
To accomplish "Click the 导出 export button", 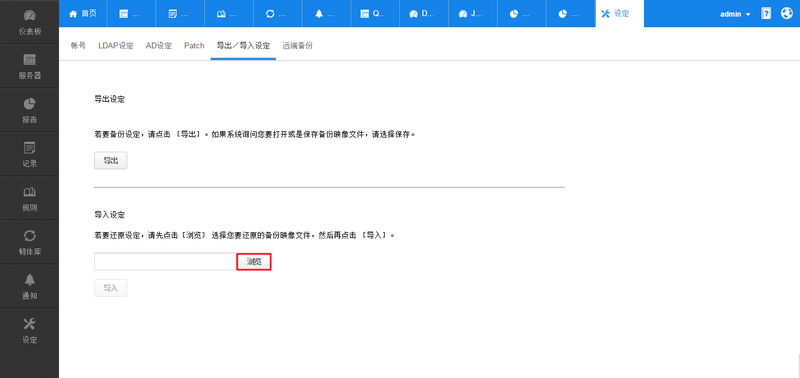I will [x=111, y=161].
